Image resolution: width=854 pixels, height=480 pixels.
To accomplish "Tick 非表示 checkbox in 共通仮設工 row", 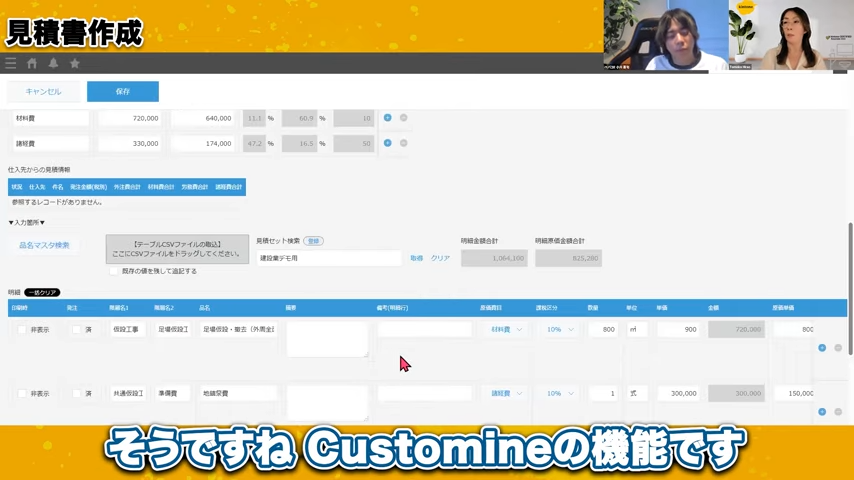I will tap(22, 393).
